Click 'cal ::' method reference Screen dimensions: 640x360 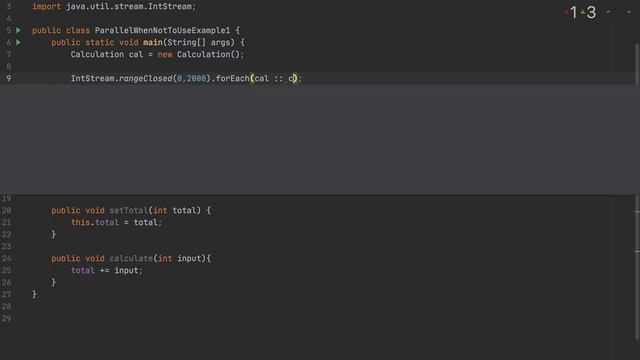click(x=269, y=78)
